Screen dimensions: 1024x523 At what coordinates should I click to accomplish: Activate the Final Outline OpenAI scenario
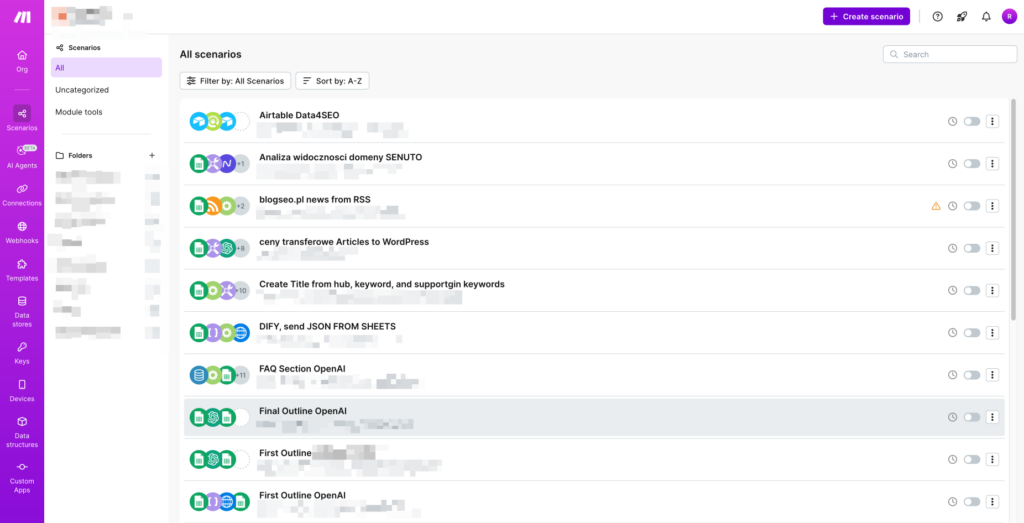click(x=971, y=417)
